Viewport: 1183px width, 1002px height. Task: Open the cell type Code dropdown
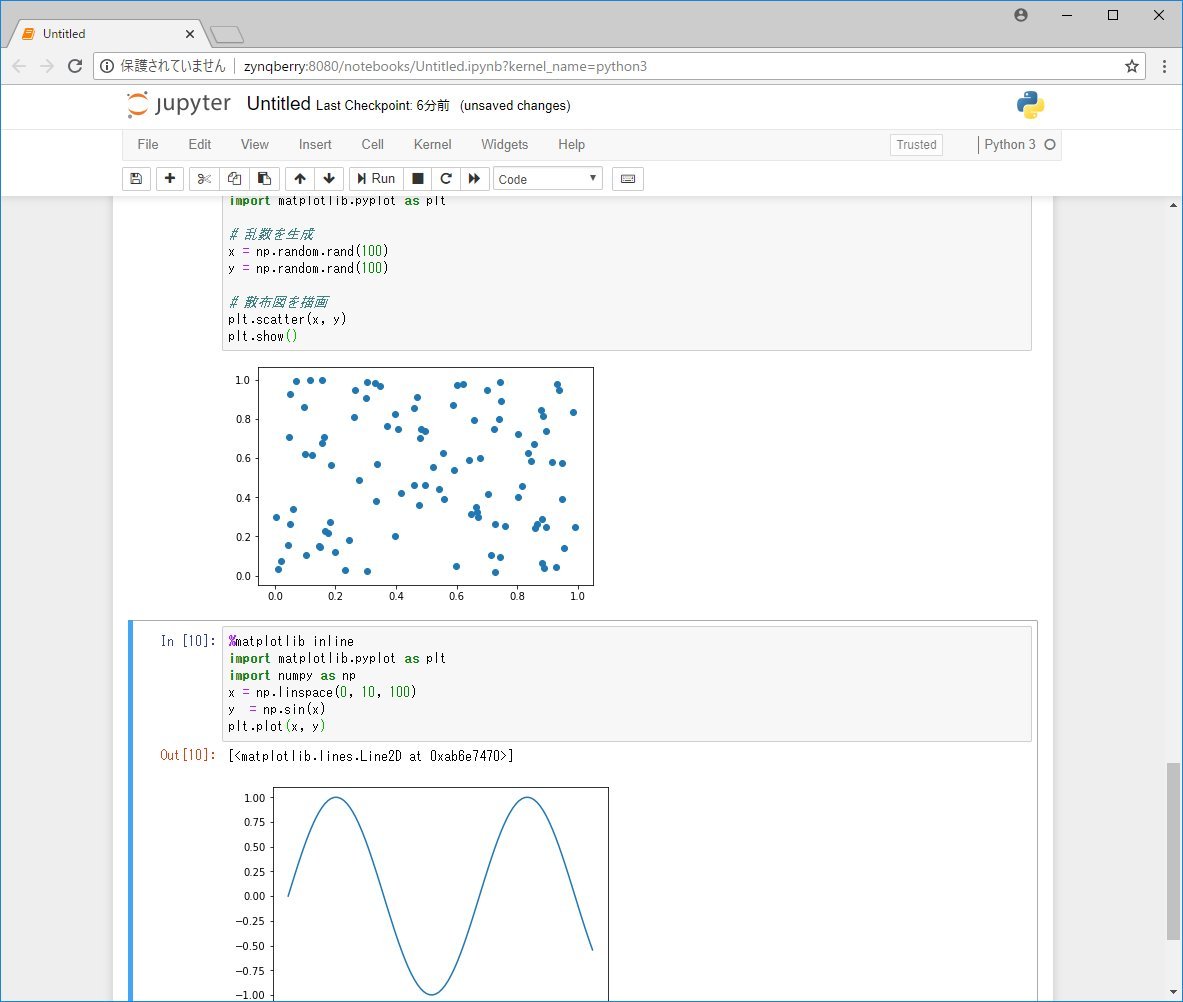coord(548,179)
